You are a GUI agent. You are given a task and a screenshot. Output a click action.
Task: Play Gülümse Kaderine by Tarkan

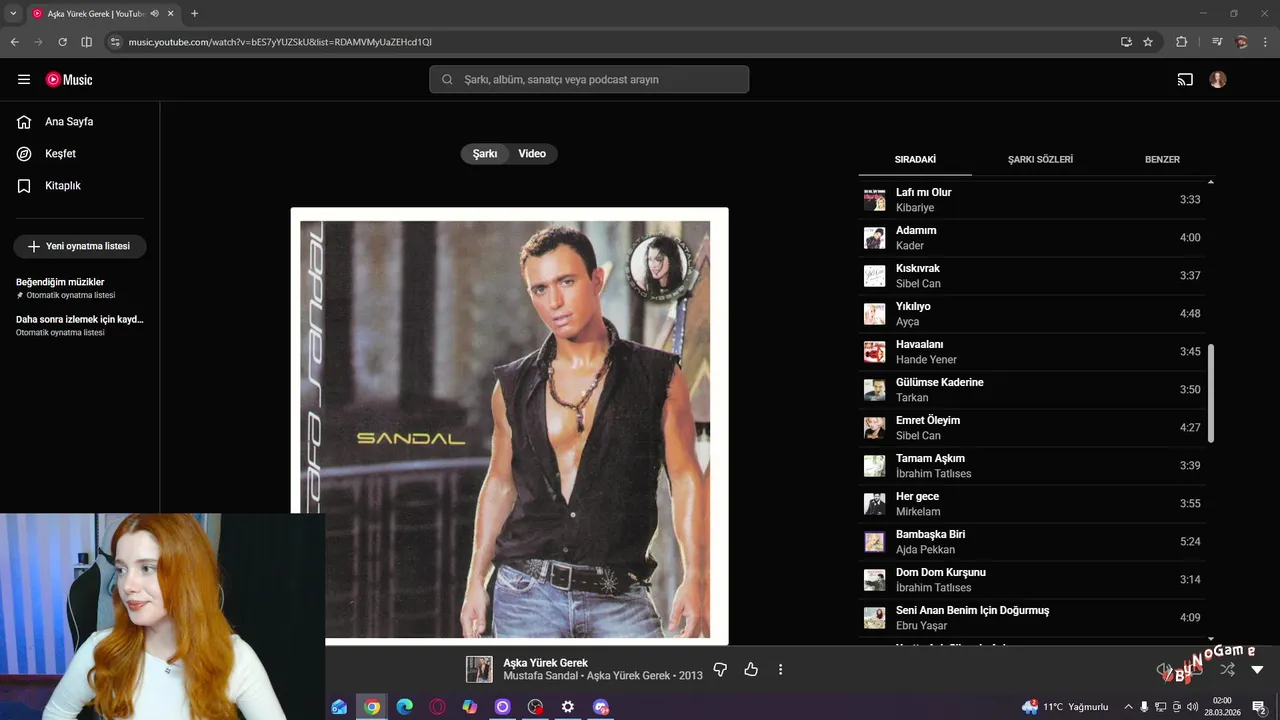click(x=1032, y=390)
